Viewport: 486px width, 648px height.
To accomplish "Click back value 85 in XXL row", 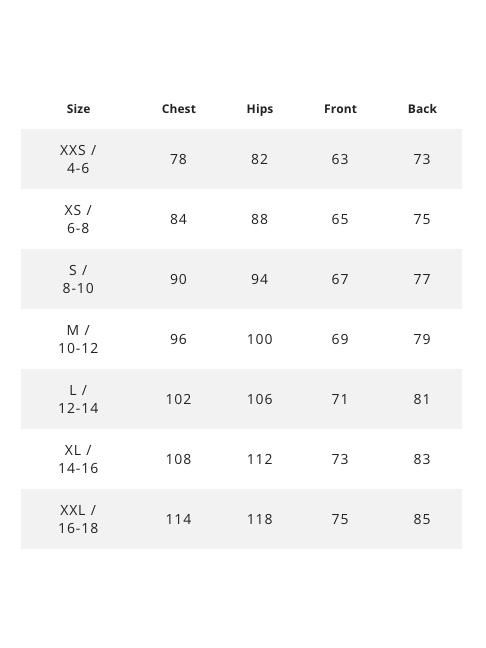I will 422,519.
